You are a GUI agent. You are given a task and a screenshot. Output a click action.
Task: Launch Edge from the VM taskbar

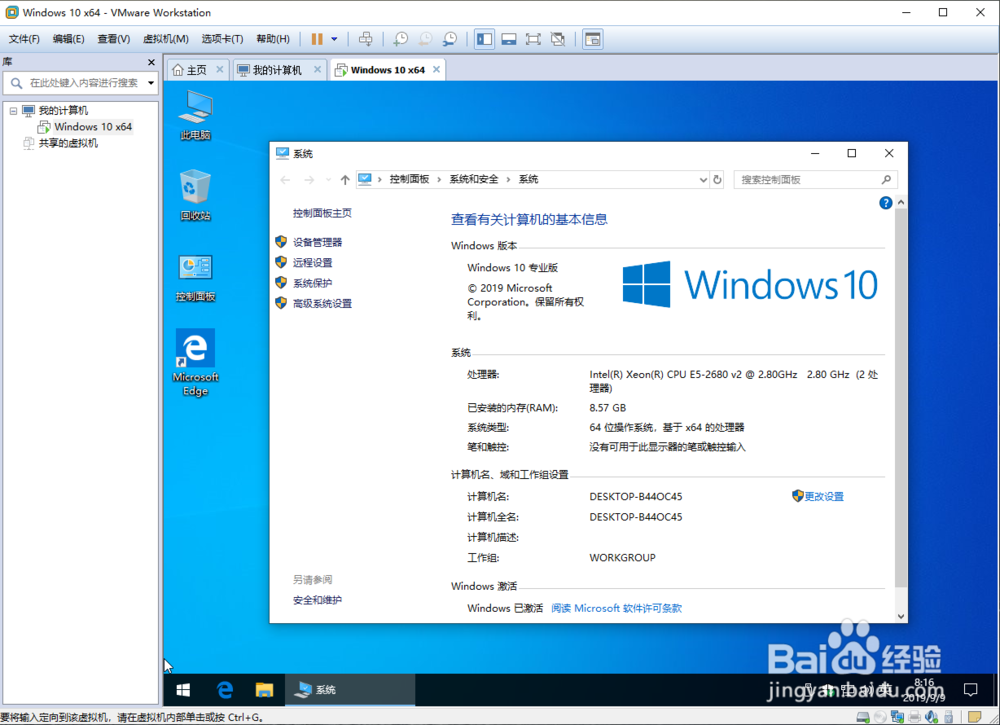click(x=224, y=690)
